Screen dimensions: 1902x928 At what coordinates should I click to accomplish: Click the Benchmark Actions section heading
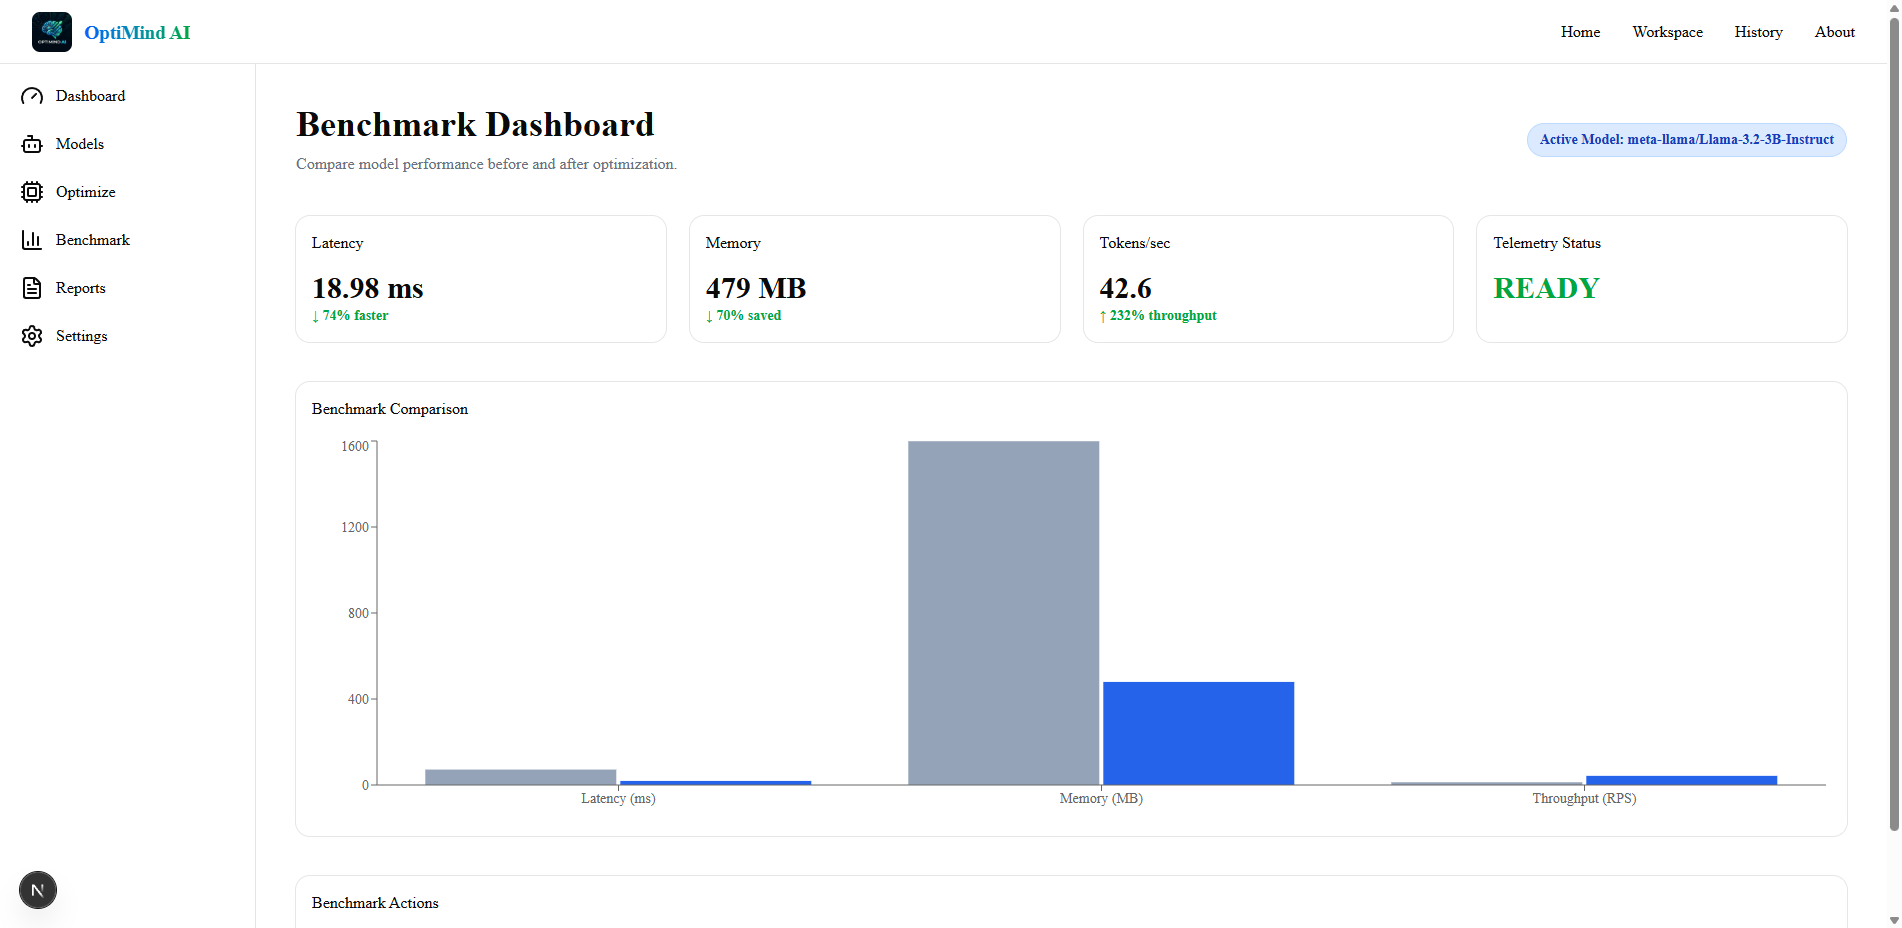click(375, 903)
